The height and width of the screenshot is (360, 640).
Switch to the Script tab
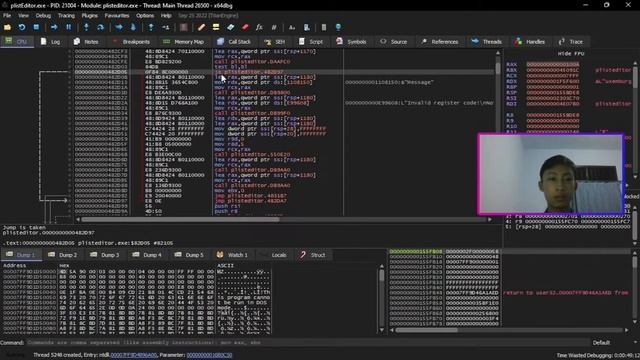tap(311, 42)
